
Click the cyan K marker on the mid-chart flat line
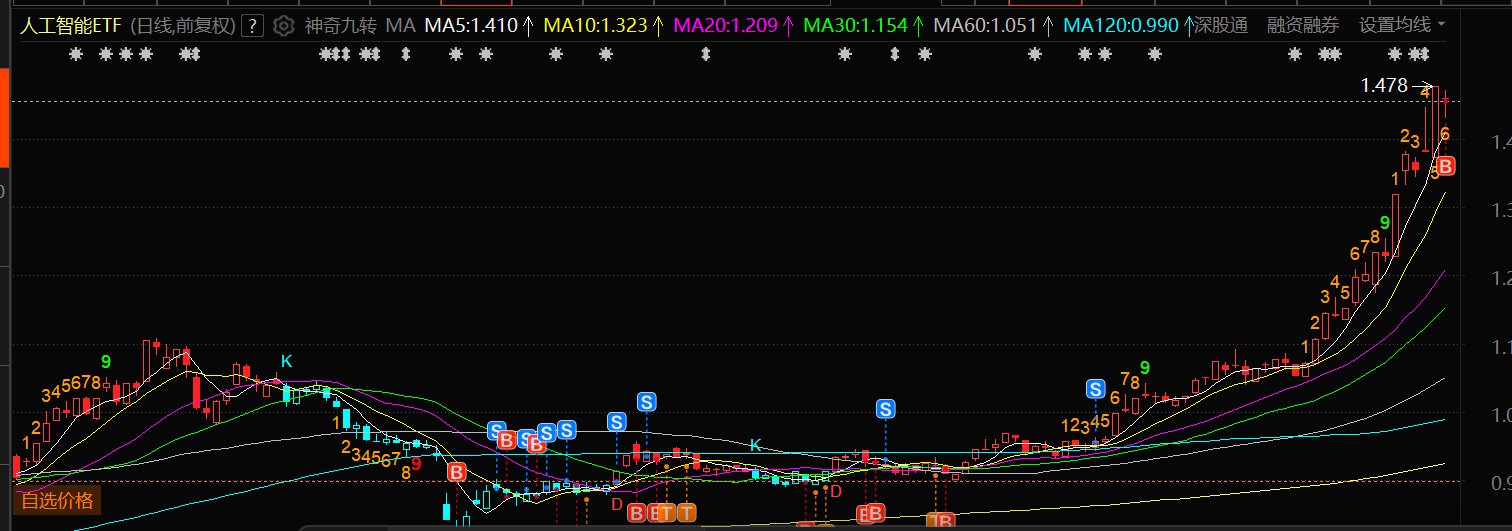coord(756,445)
